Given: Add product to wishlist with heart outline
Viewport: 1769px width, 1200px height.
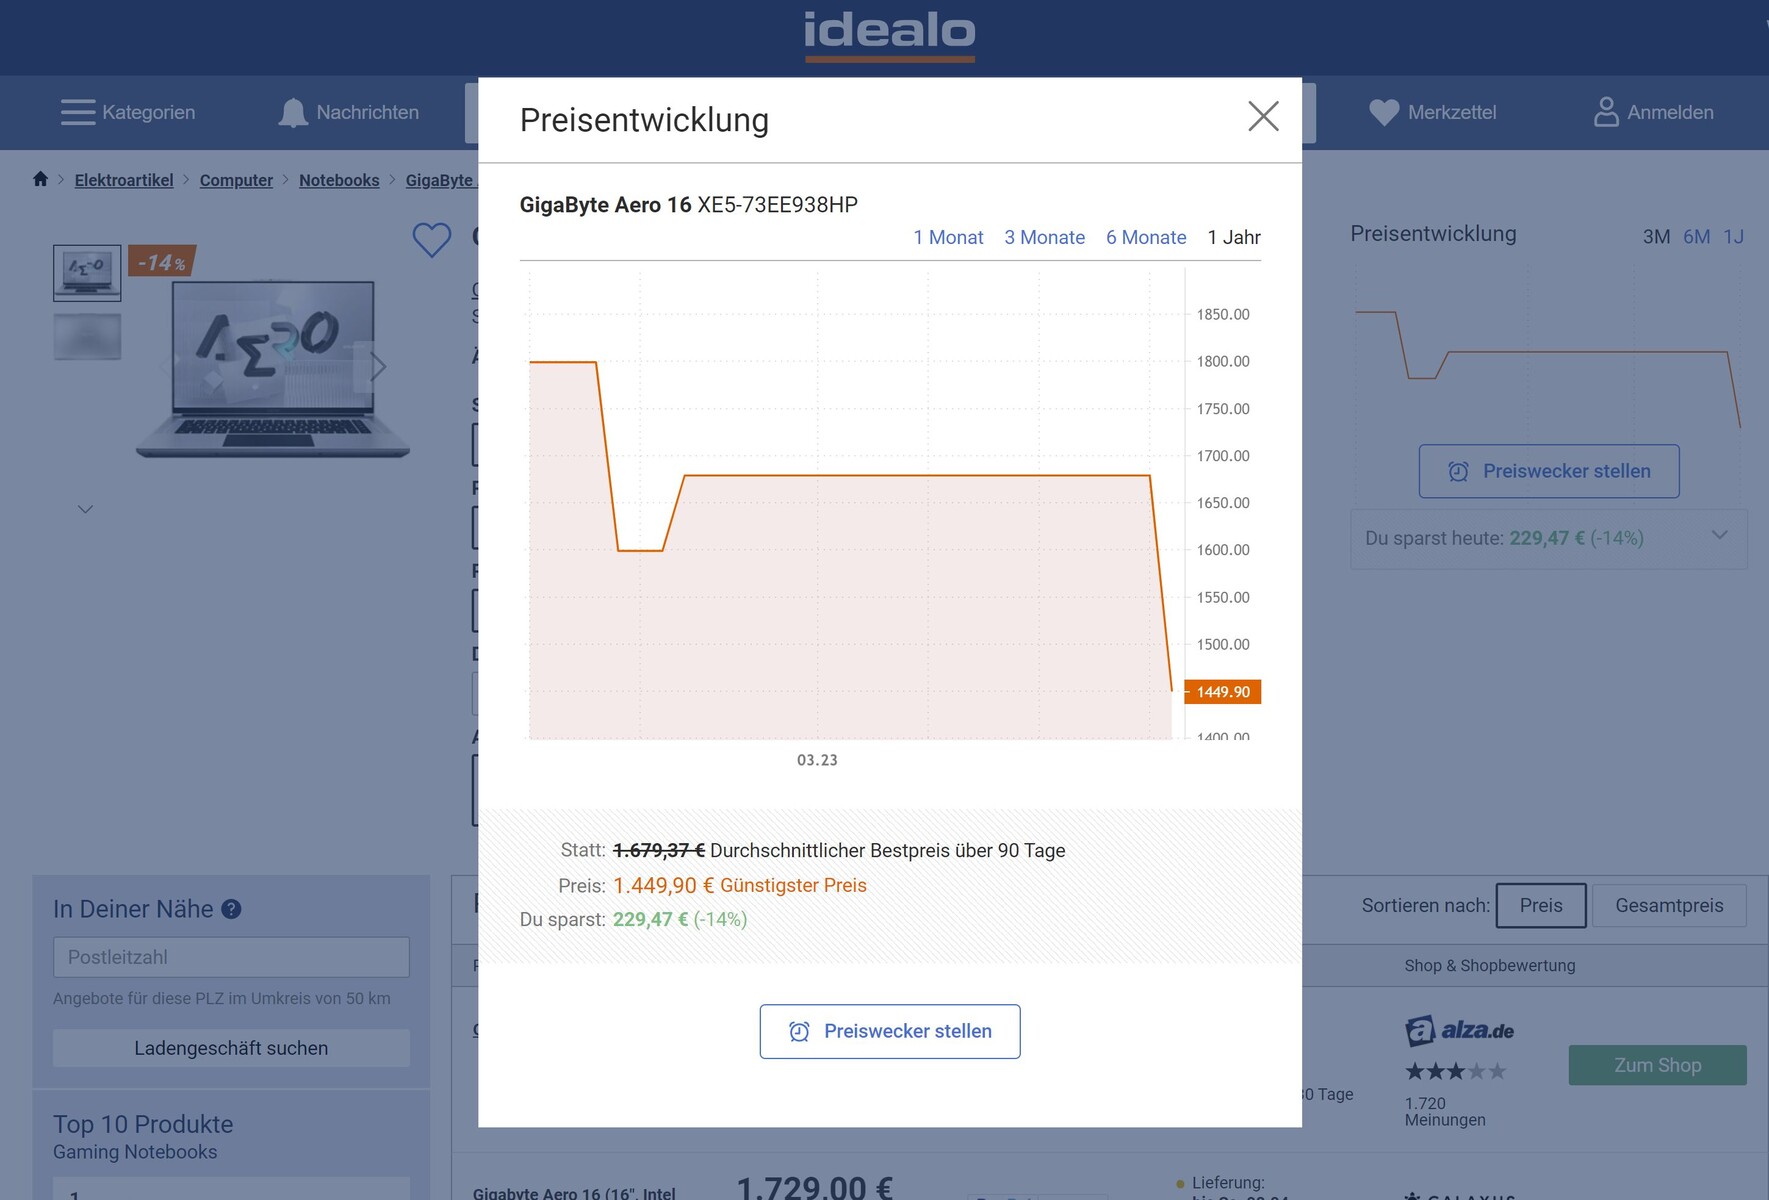Looking at the screenshot, I should (x=432, y=240).
